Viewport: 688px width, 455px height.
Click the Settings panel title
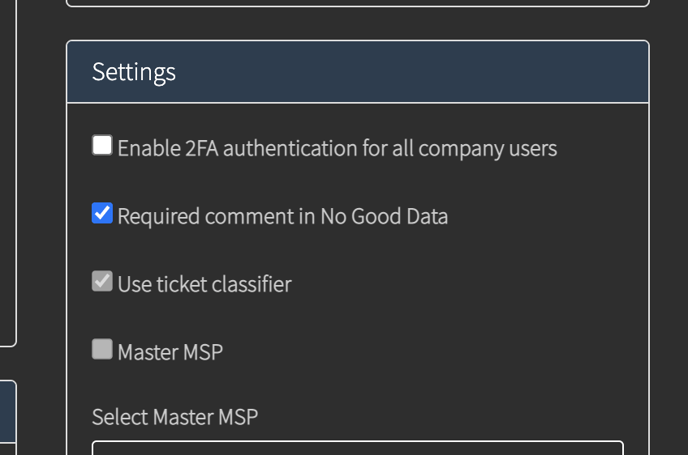(x=134, y=72)
